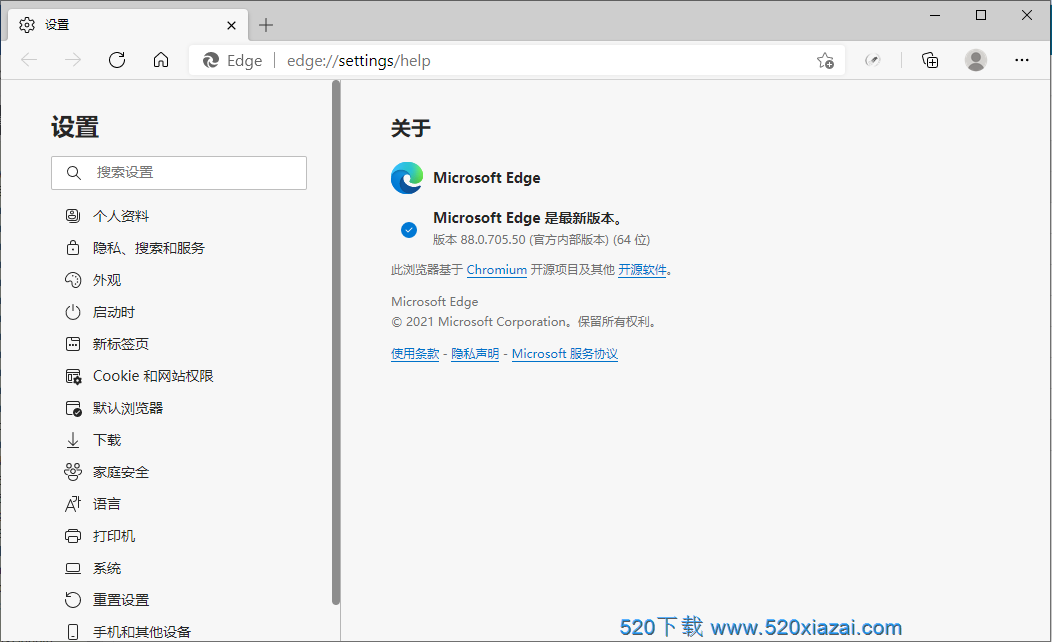
Task: Click the Microsoft Edge logo in 关于
Action: pyautogui.click(x=407, y=178)
